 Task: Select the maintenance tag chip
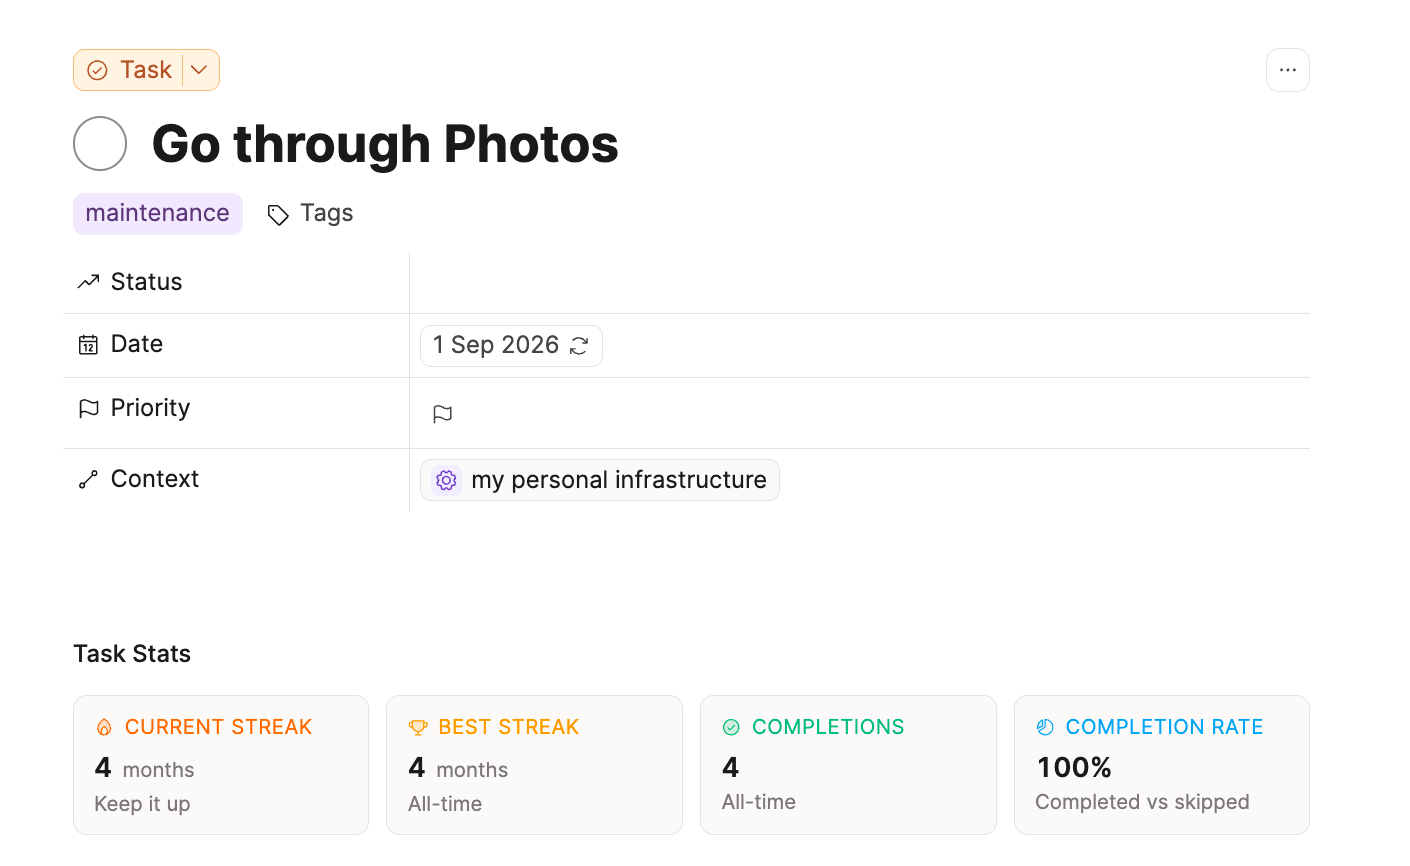click(158, 213)
